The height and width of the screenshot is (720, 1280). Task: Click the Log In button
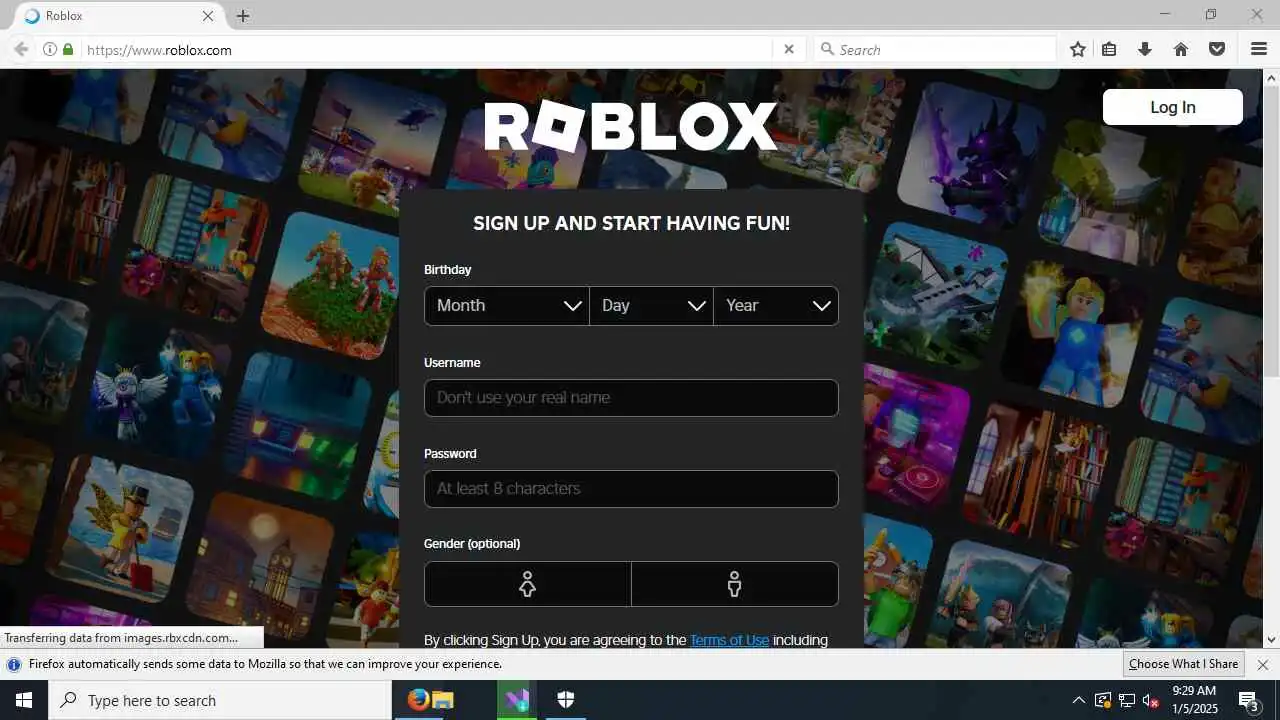pos(1173,107)
